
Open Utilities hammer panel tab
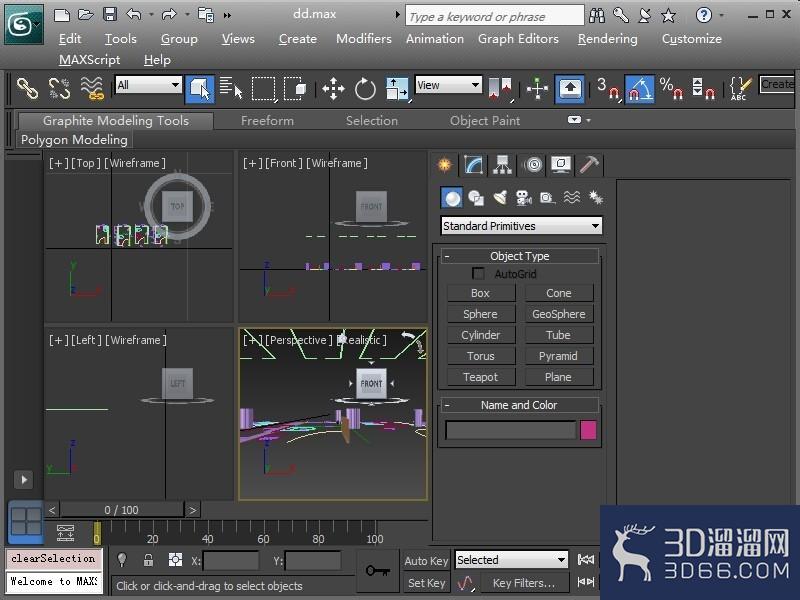click(590, 165)
